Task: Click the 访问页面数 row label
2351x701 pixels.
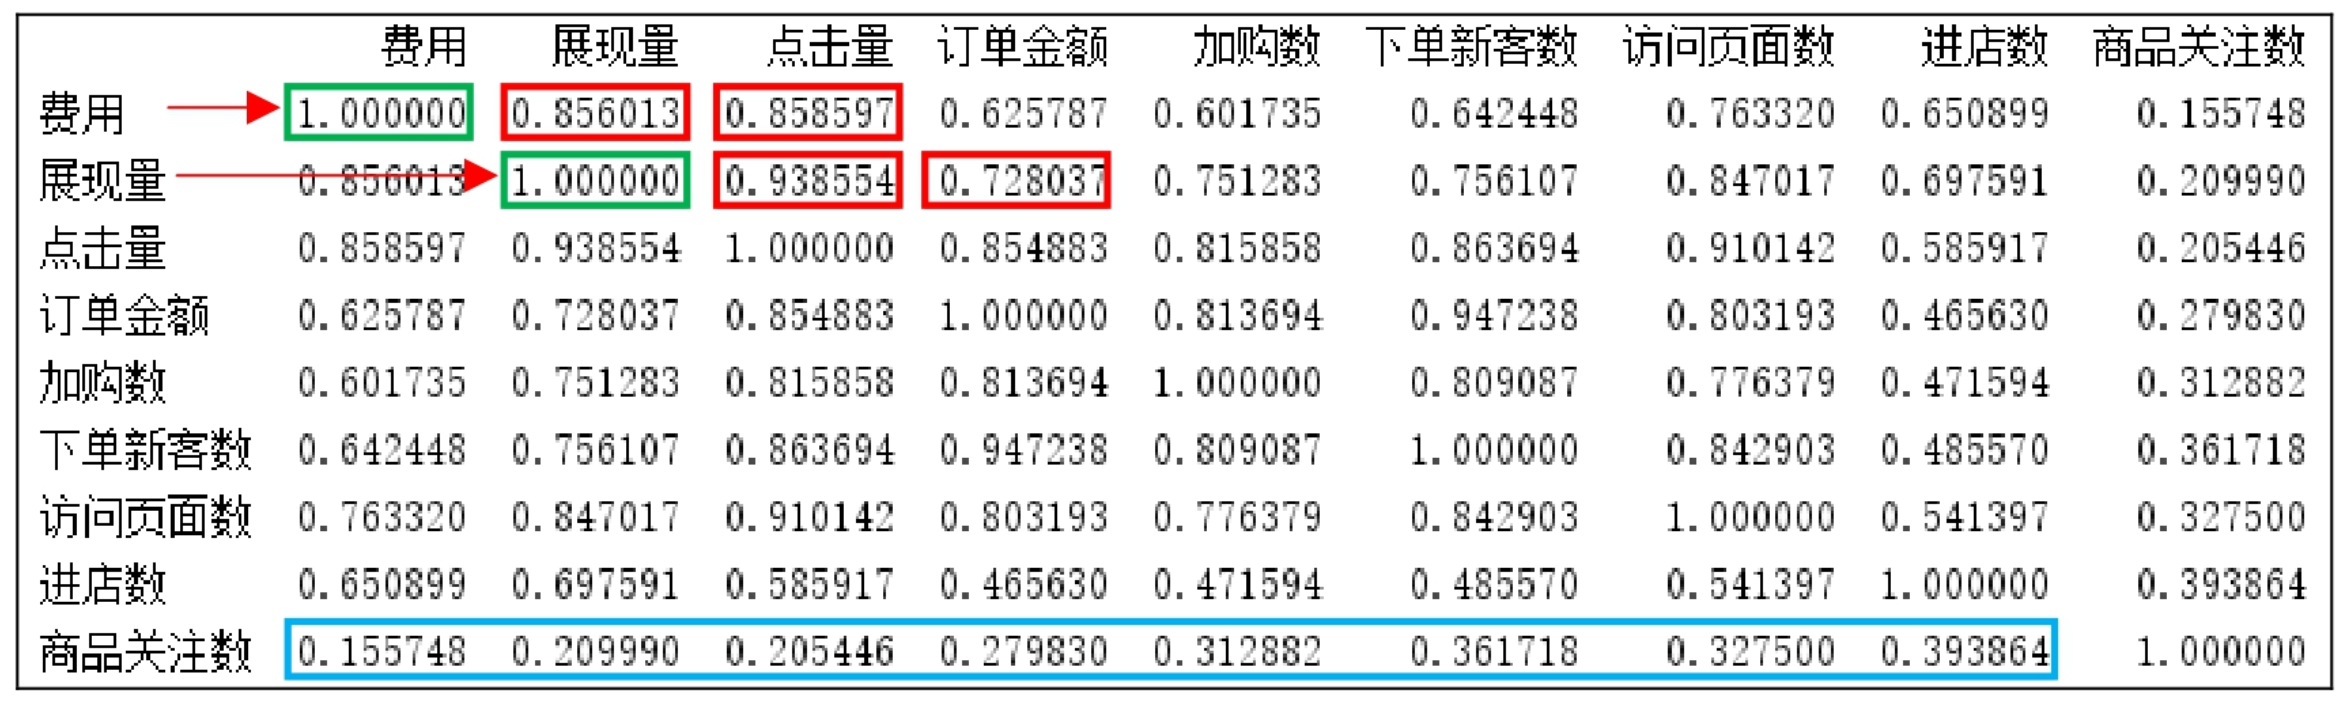Action: pyautogui.click(x=145, y=517)
